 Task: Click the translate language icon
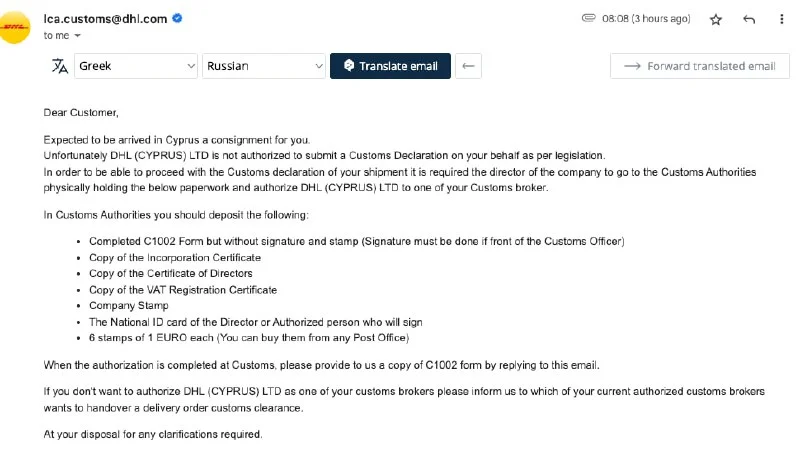[60, 66]
